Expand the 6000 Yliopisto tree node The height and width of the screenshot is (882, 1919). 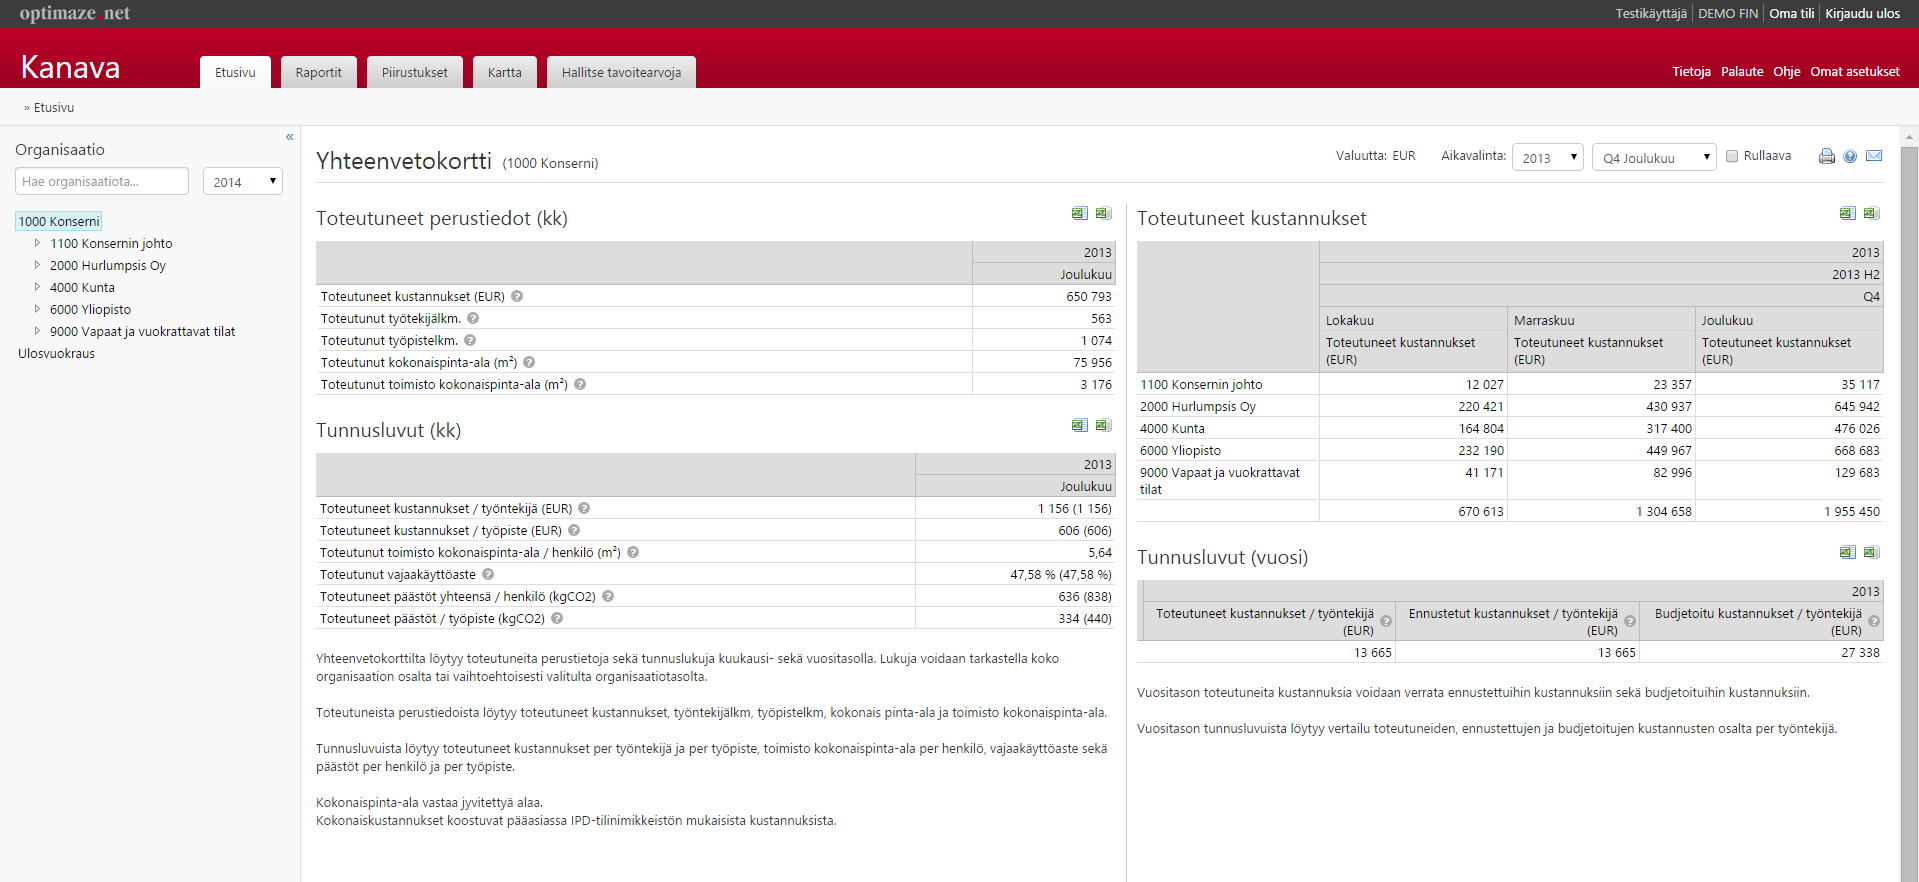(38, 309)
